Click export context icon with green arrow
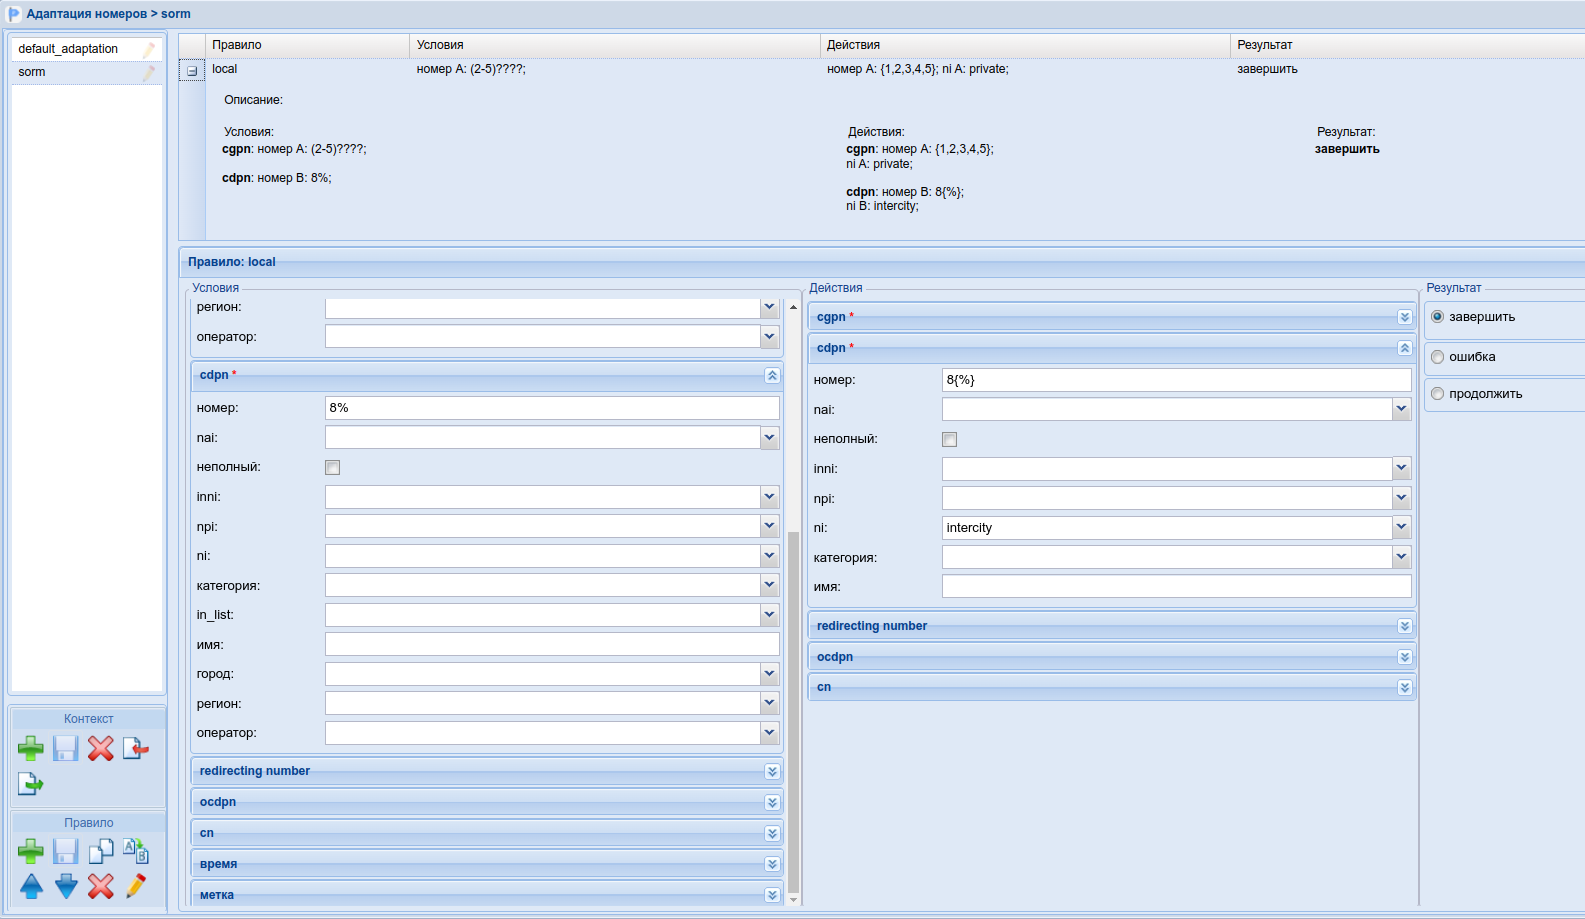Screen dimensions: 1585x919 pos(31,784)
